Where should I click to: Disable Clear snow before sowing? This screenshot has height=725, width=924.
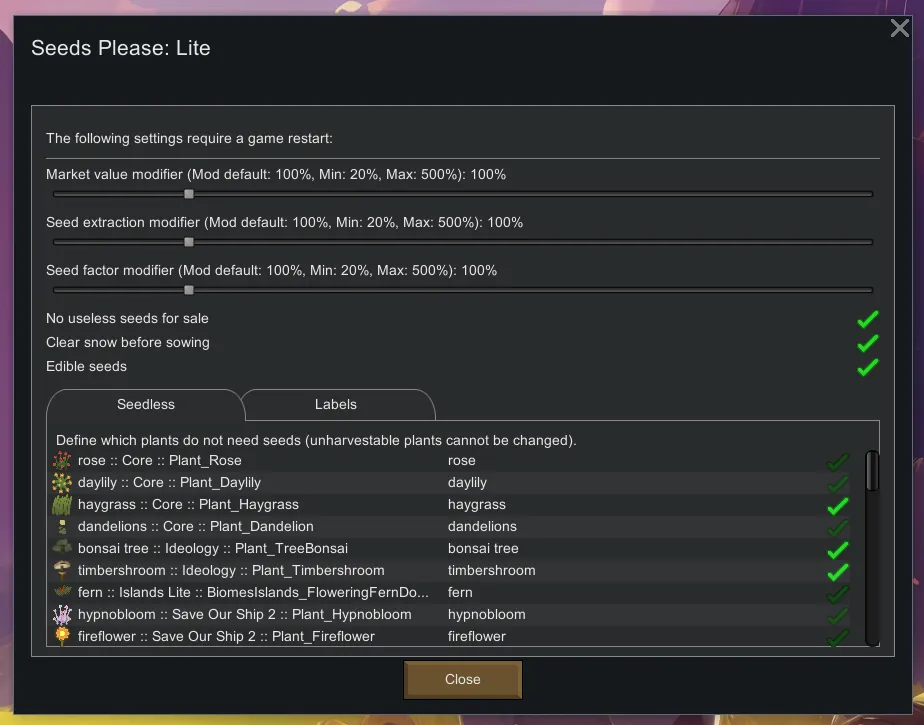[x=867, y=343]
